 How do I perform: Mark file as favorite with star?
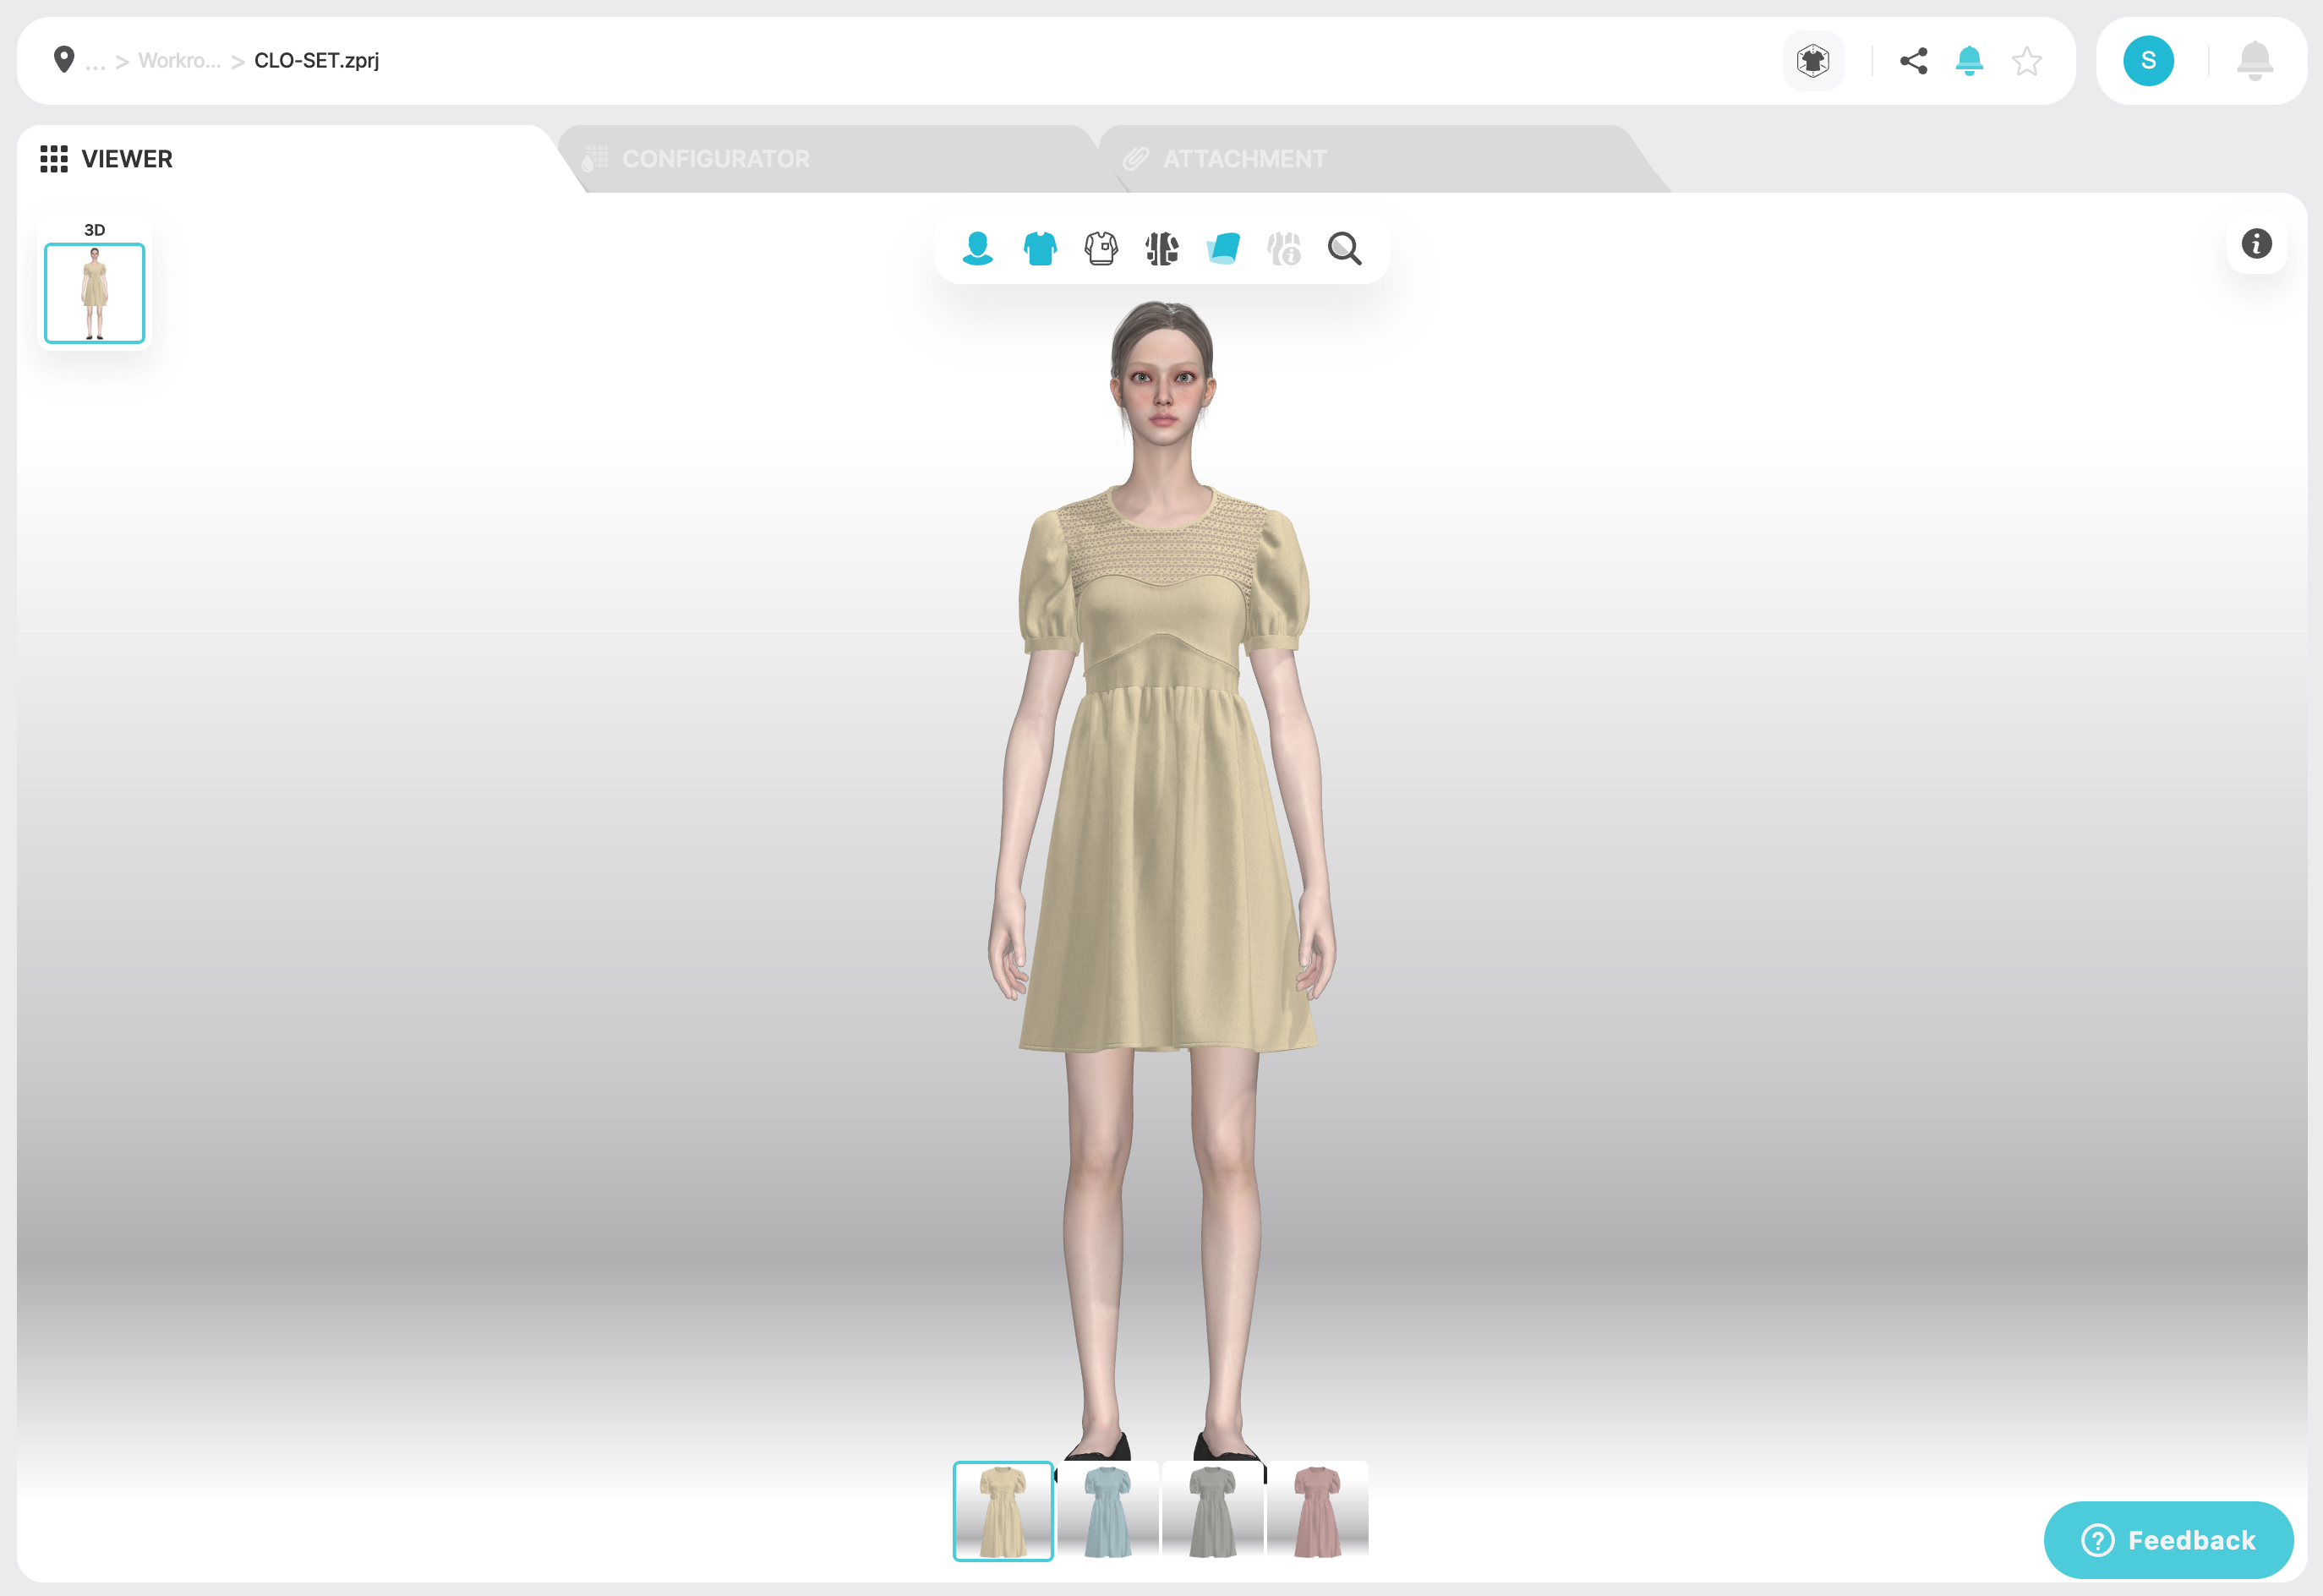[2026, 61]
